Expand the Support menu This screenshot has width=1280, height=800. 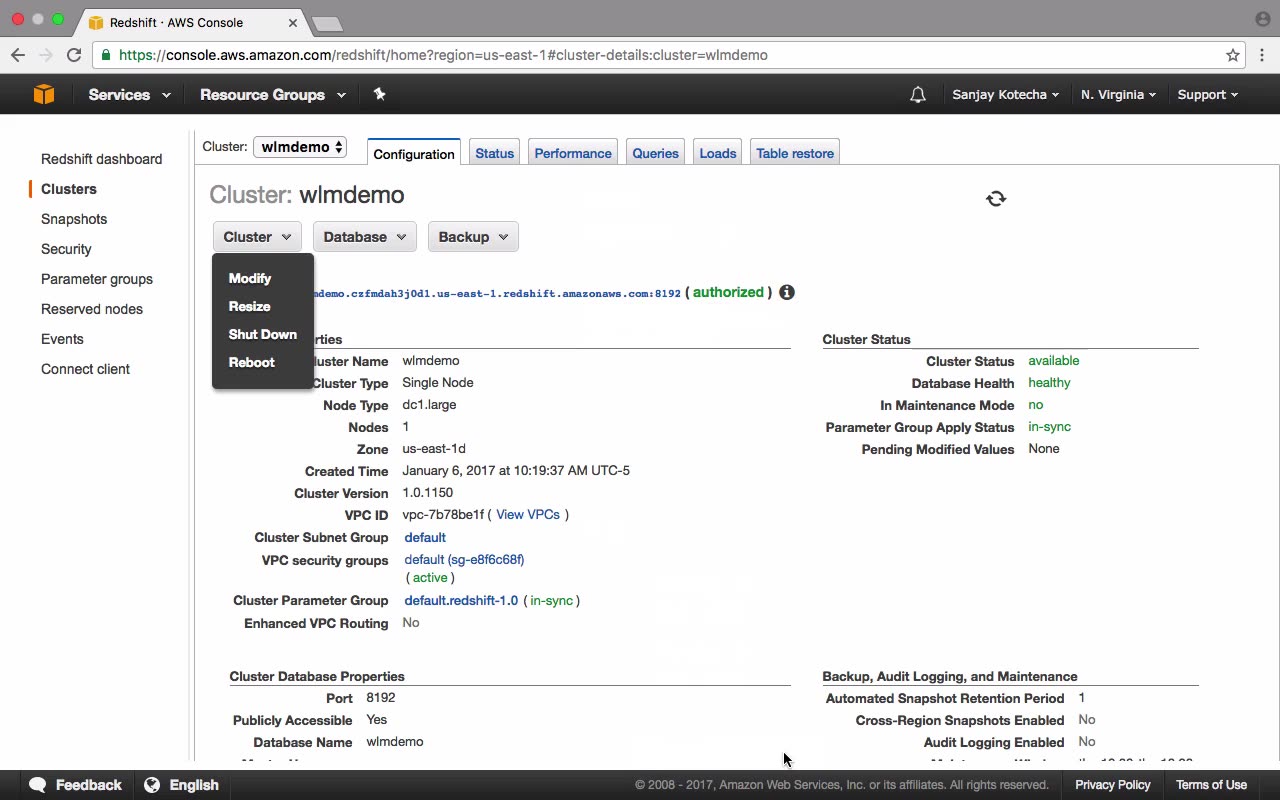coord(1207,95)
